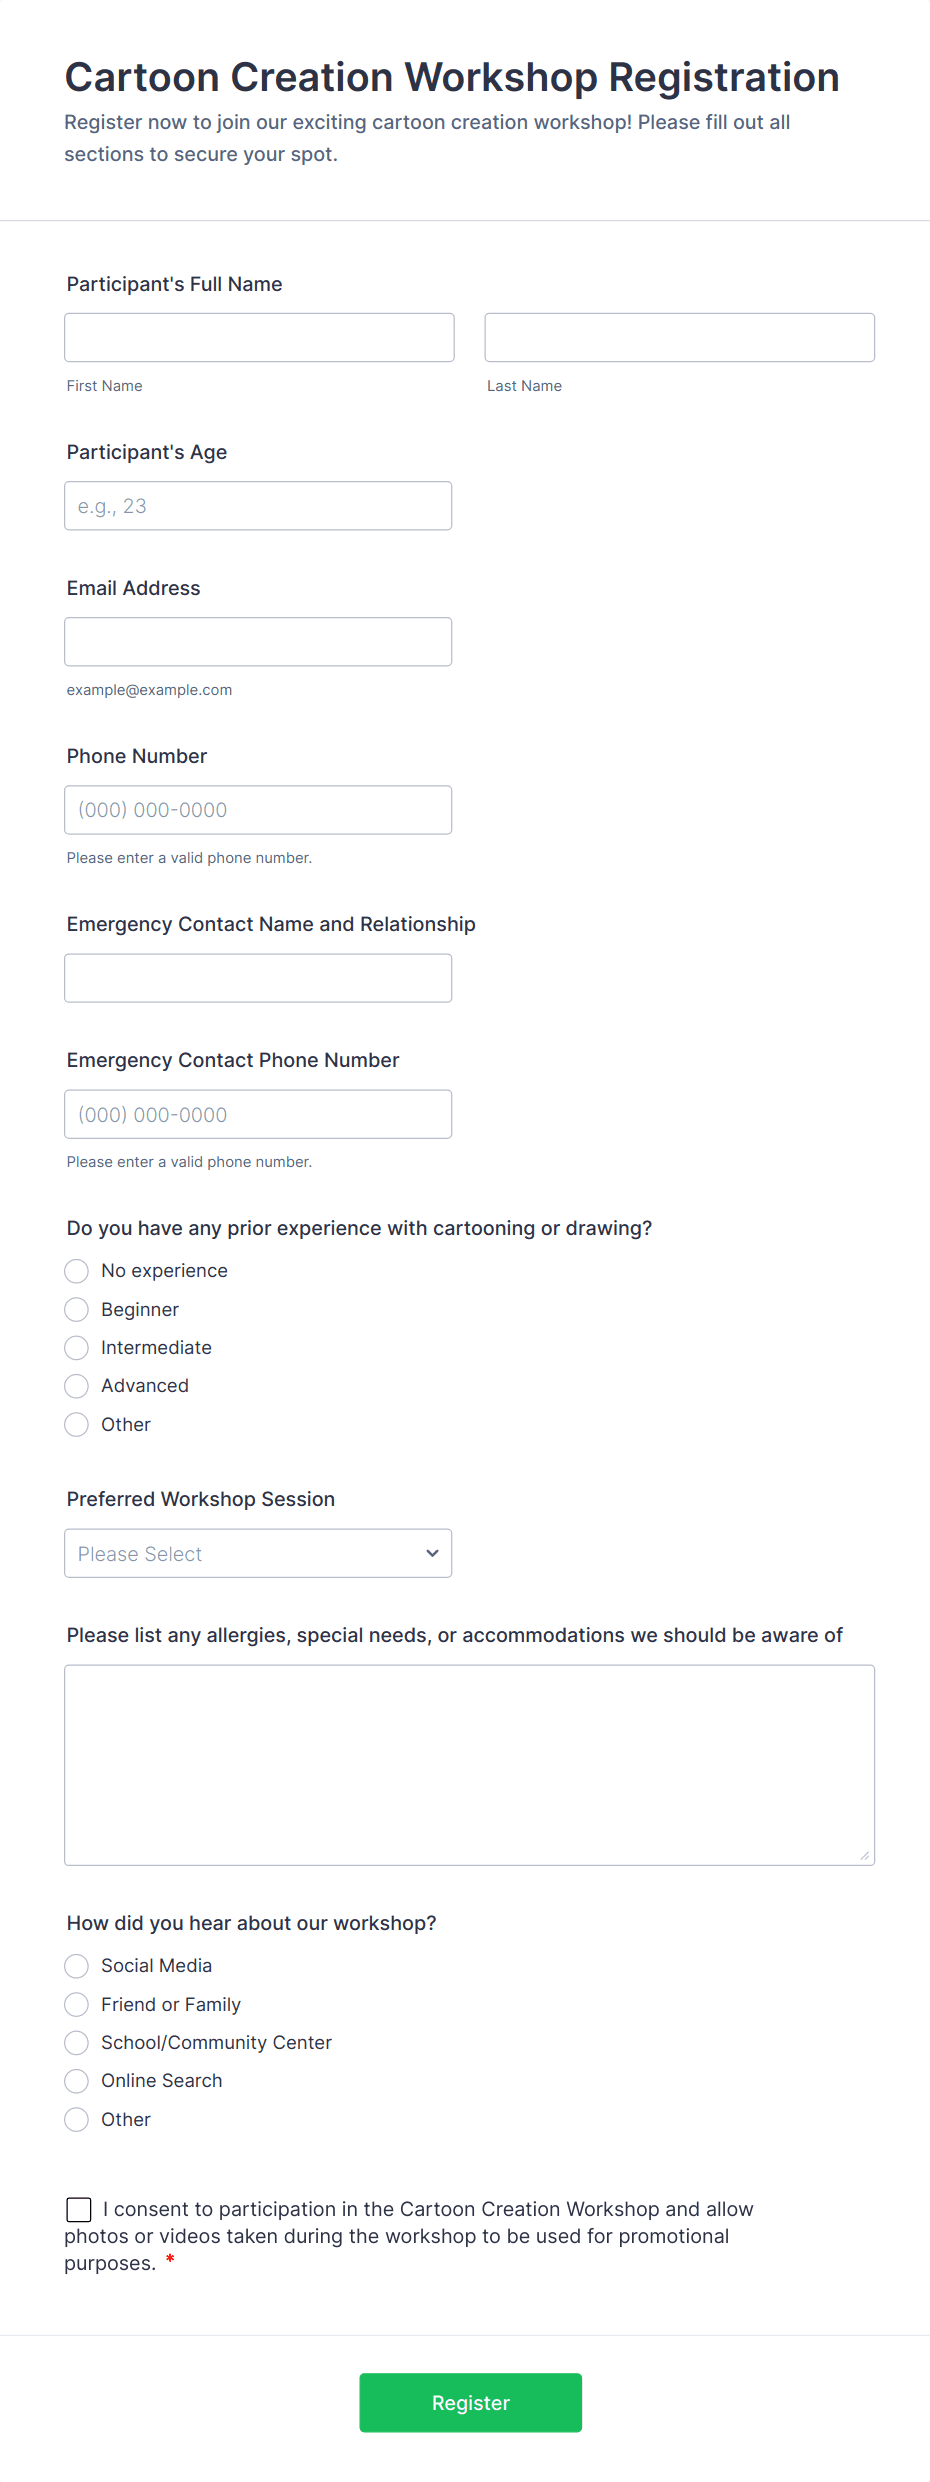The image size is (930, 2482).
Task: Pick 'School/Community Center' referral option
Action: tap(76, 2042)
